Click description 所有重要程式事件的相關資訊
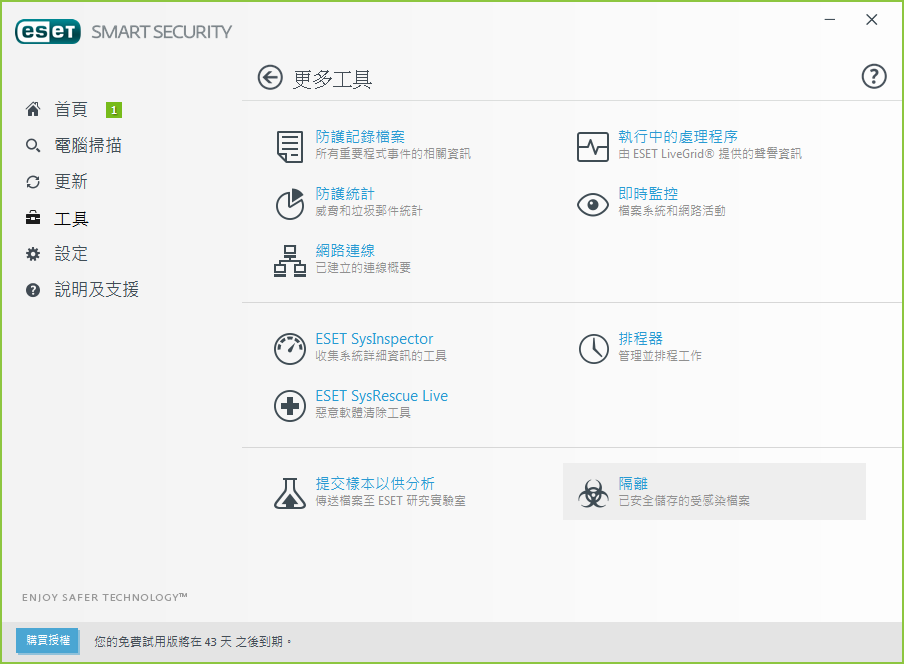Screen dimensions: 904x664 coord(393,154)
